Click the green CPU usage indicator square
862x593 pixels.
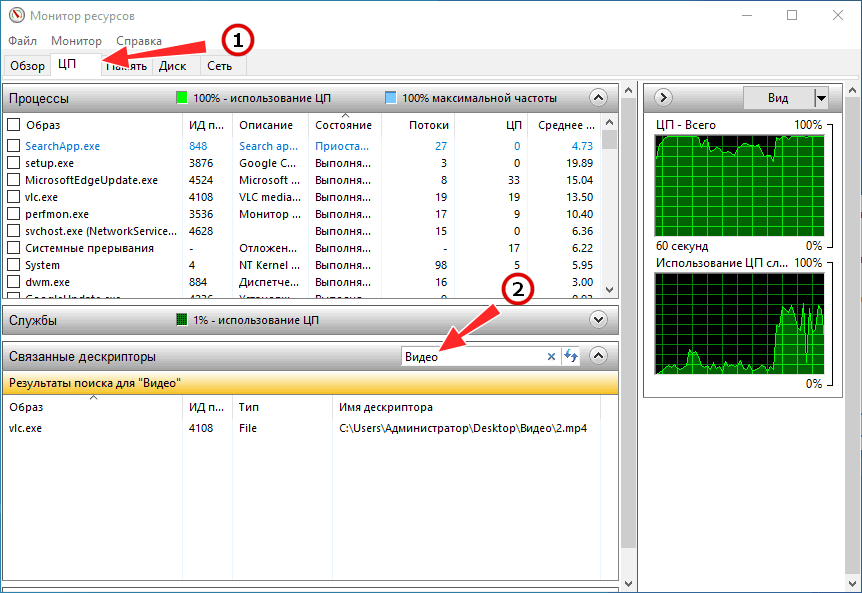(x=182, y=98)
